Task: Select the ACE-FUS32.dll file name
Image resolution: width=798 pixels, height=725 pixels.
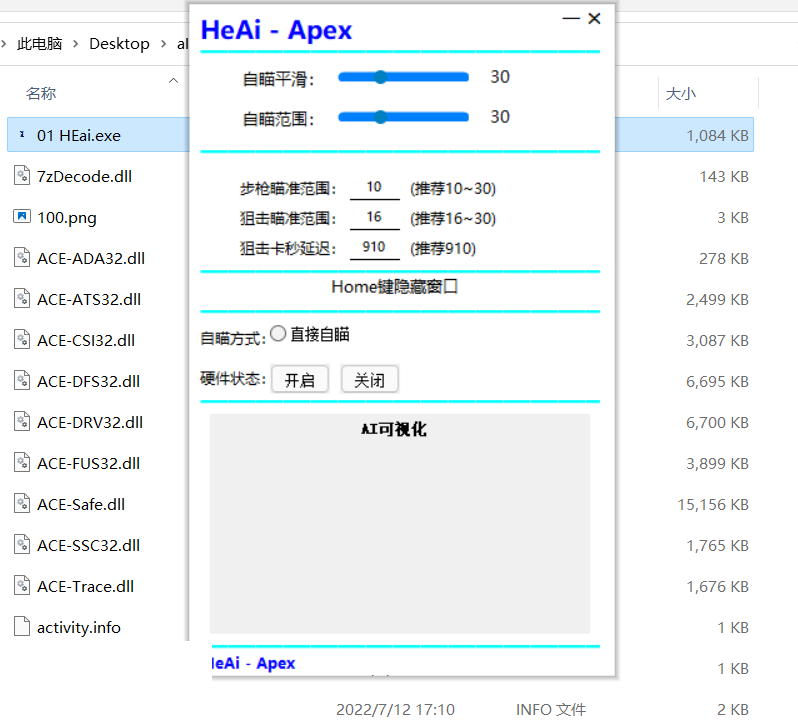Action: pyautogui.click(x=89, y=463)
